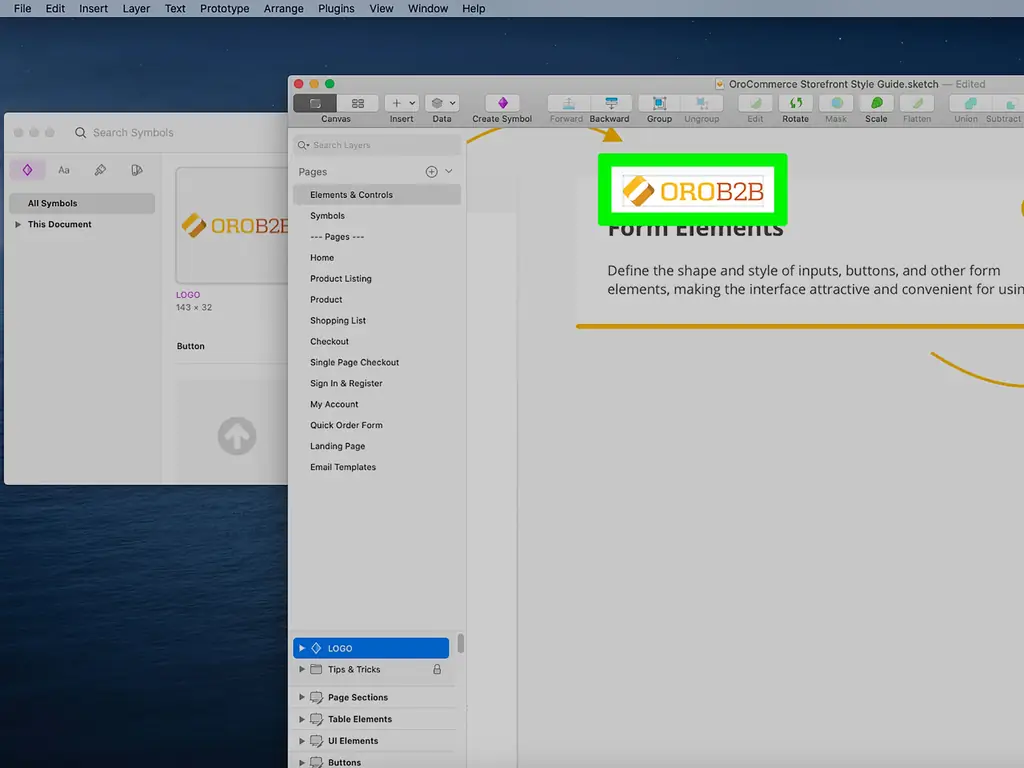This screenshot has width=1024, height=768.
Task: Click the Rotate tool icon
Action: [795, 103]
